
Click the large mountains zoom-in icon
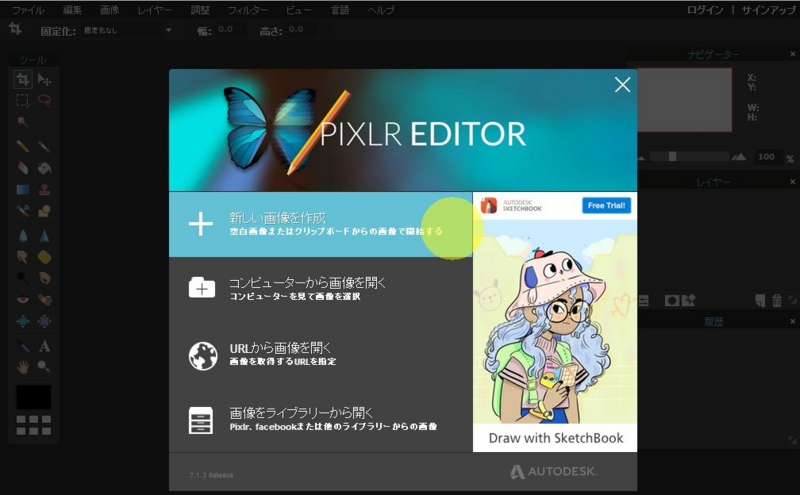(x=739, y=157)
